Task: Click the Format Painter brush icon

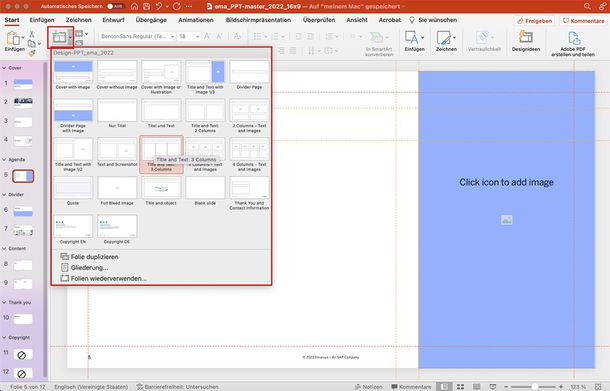Action: point(32,53)
